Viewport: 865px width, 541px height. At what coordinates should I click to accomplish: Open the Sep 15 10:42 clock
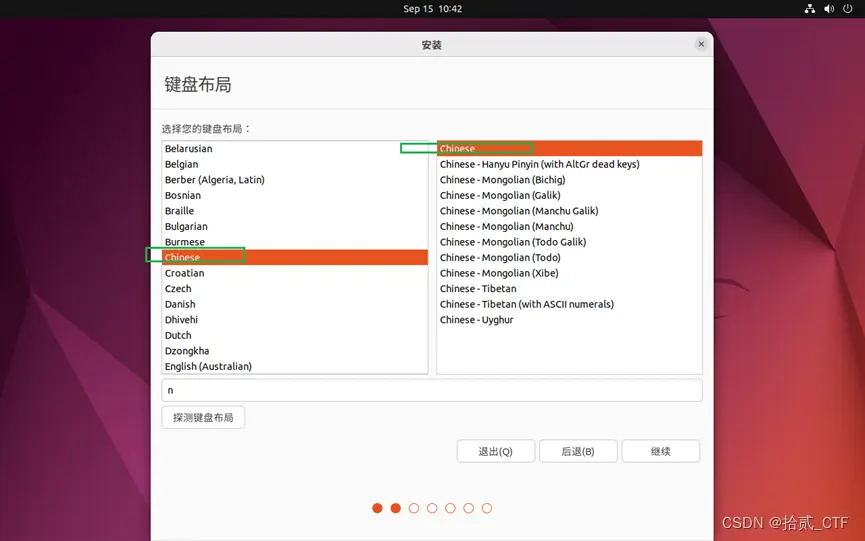pyautogui.click(x=432, y=9)
